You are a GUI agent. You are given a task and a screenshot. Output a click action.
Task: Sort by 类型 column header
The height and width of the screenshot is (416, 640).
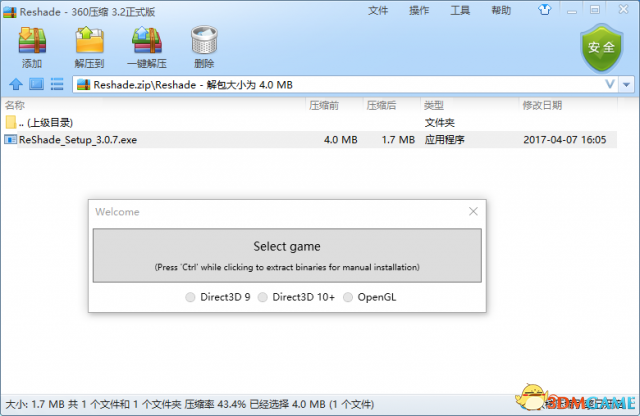pos(469,105)
